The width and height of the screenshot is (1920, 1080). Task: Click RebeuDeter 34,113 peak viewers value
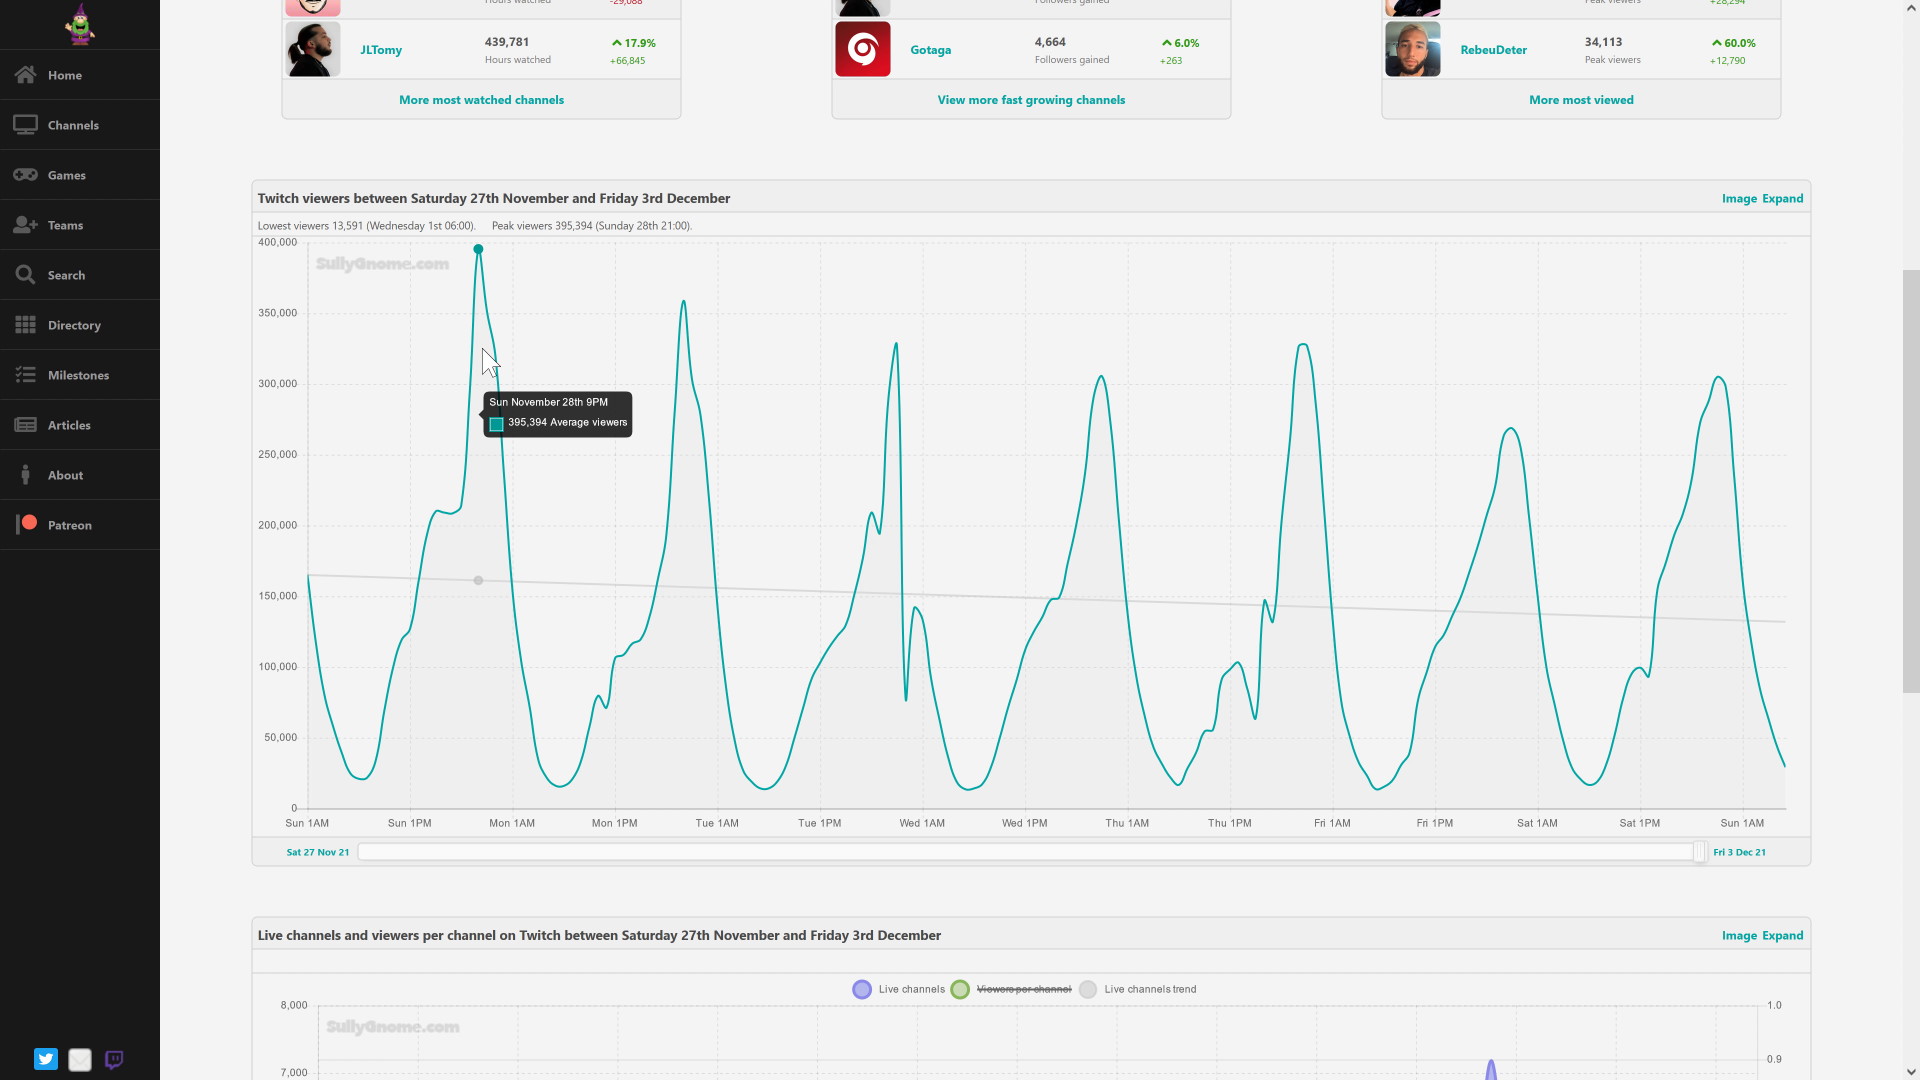[x=1603, y=42]
